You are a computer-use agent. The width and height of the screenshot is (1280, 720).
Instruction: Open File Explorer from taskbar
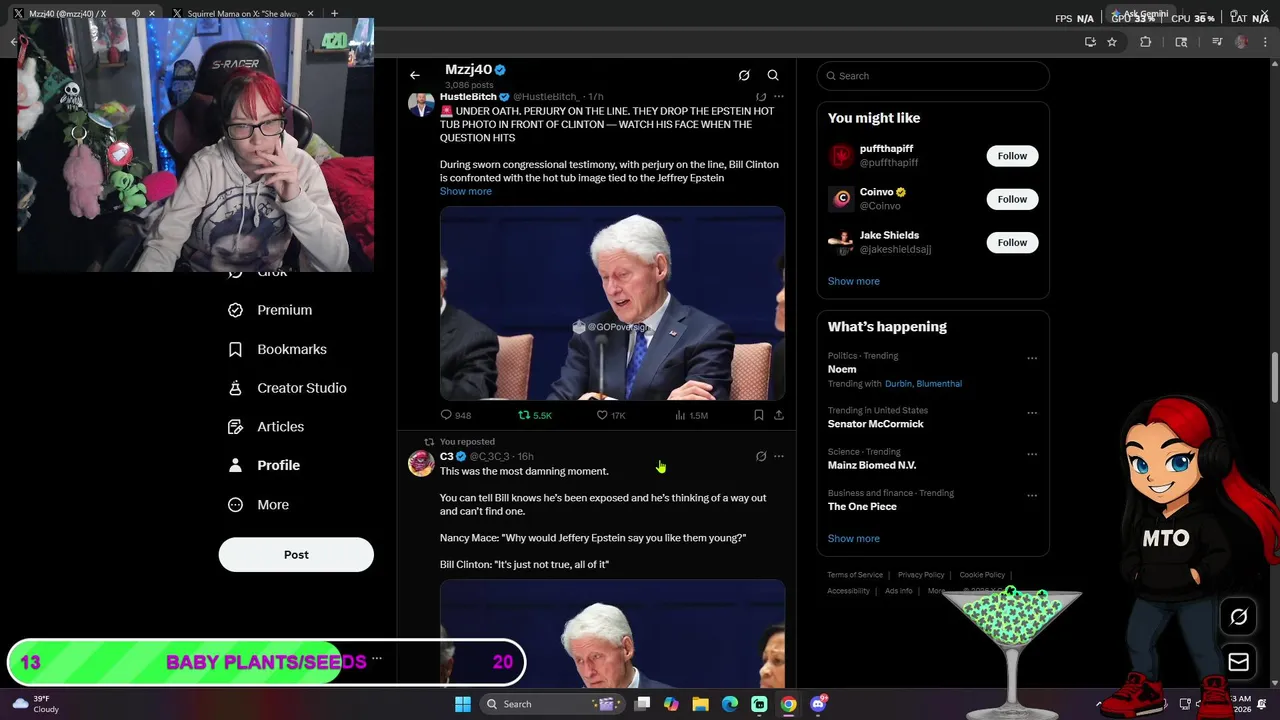tap(700, 704)
